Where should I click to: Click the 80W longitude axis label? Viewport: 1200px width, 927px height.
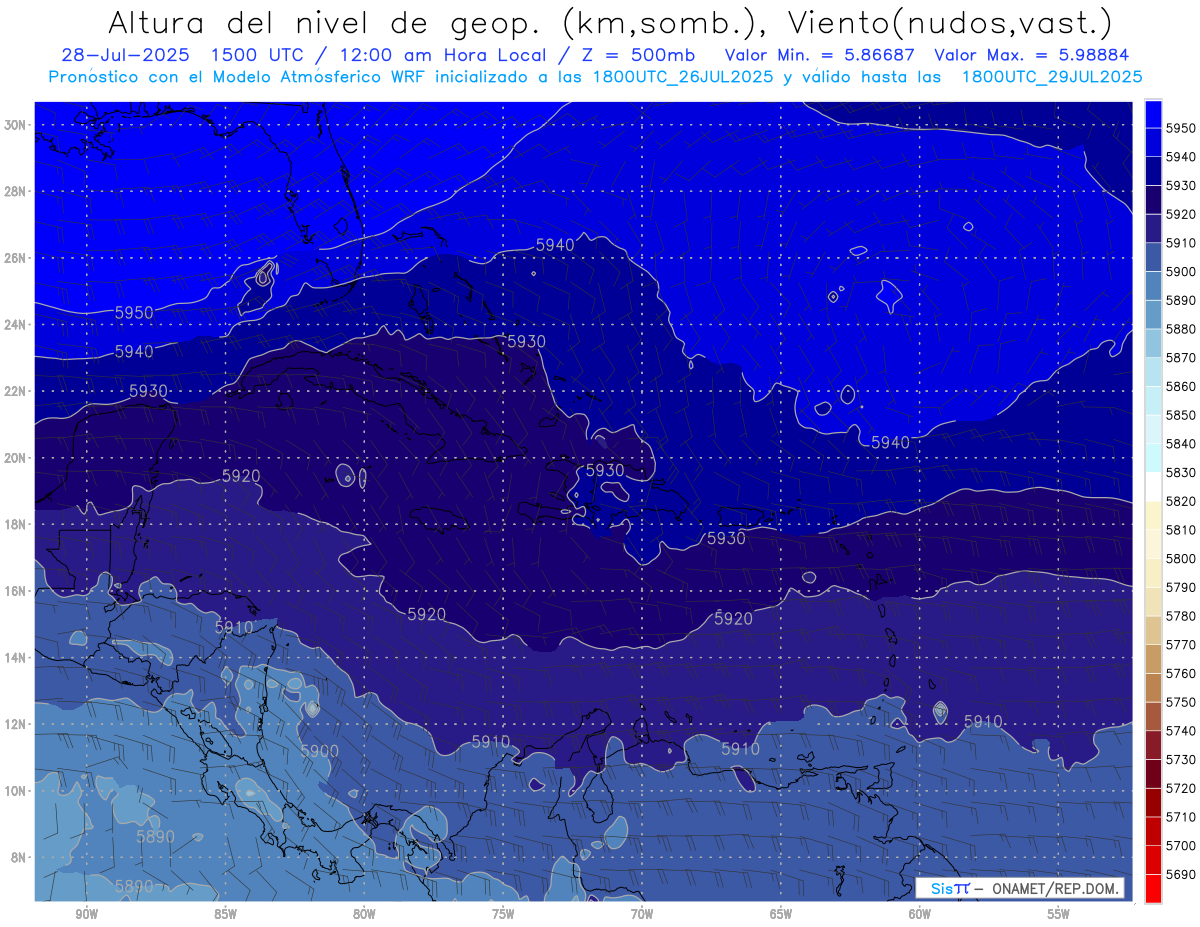[364, 915]
